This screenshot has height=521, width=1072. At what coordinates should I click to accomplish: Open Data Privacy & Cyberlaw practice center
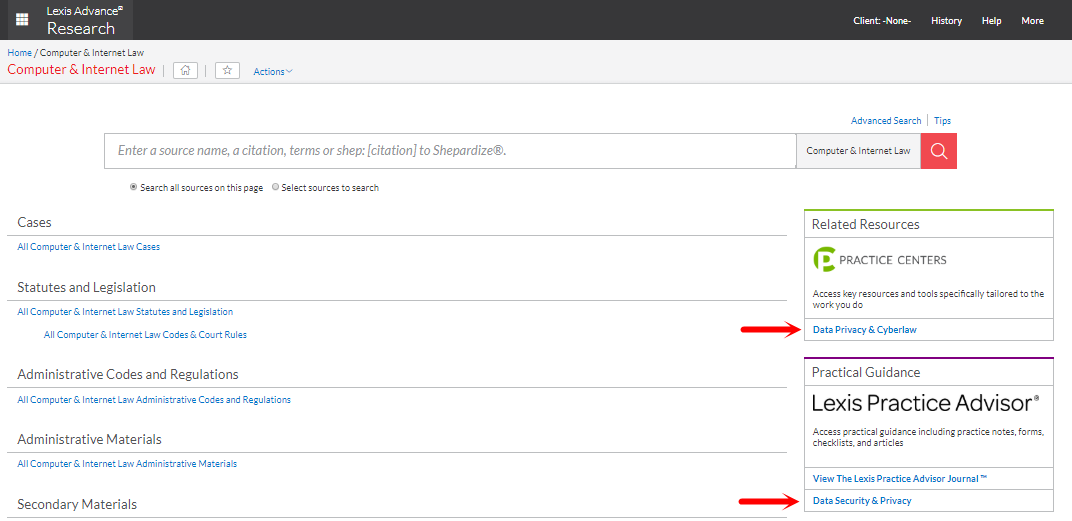pyautogui.click(x=864, y=330)
